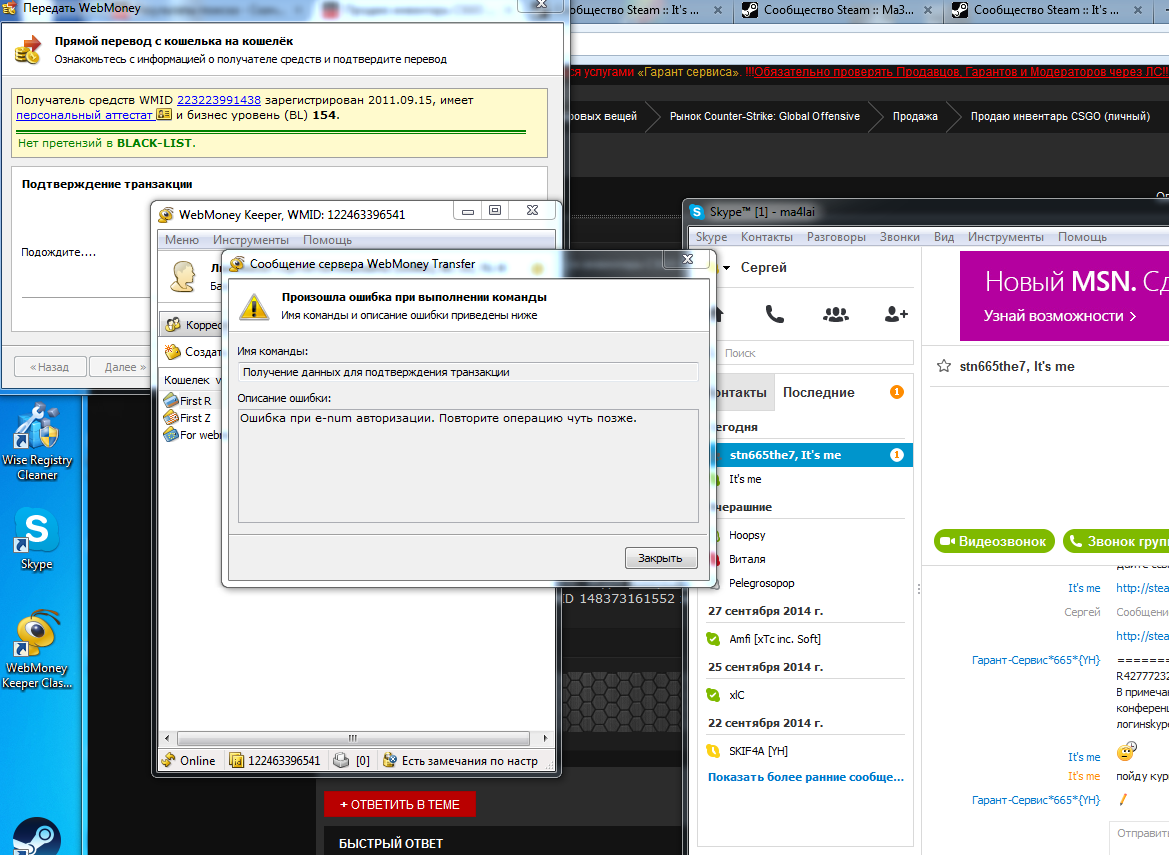
Task: Click the Keeper horizontal scrollbar thumb
Action: pyautogui.click(x=353, y=738)
